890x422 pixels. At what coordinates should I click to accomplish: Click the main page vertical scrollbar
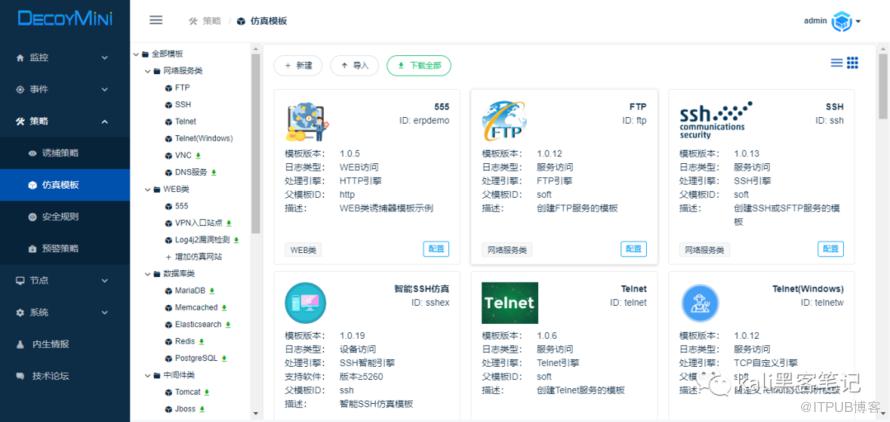click(x=883, y=85)
